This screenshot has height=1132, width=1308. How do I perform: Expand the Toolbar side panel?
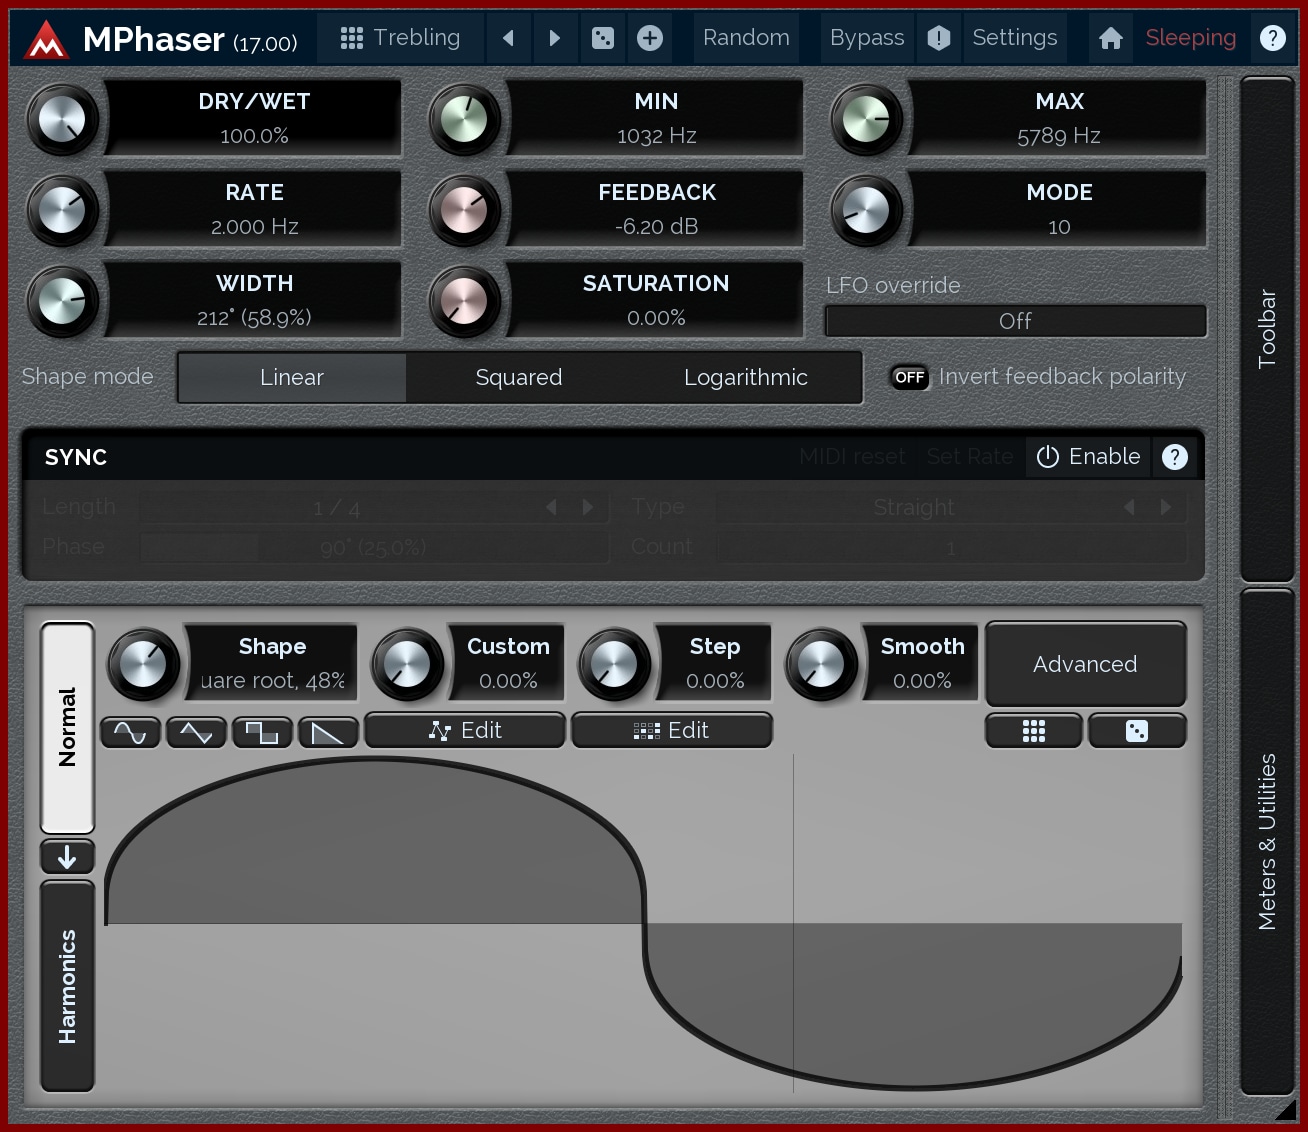tap(1267, 329)
